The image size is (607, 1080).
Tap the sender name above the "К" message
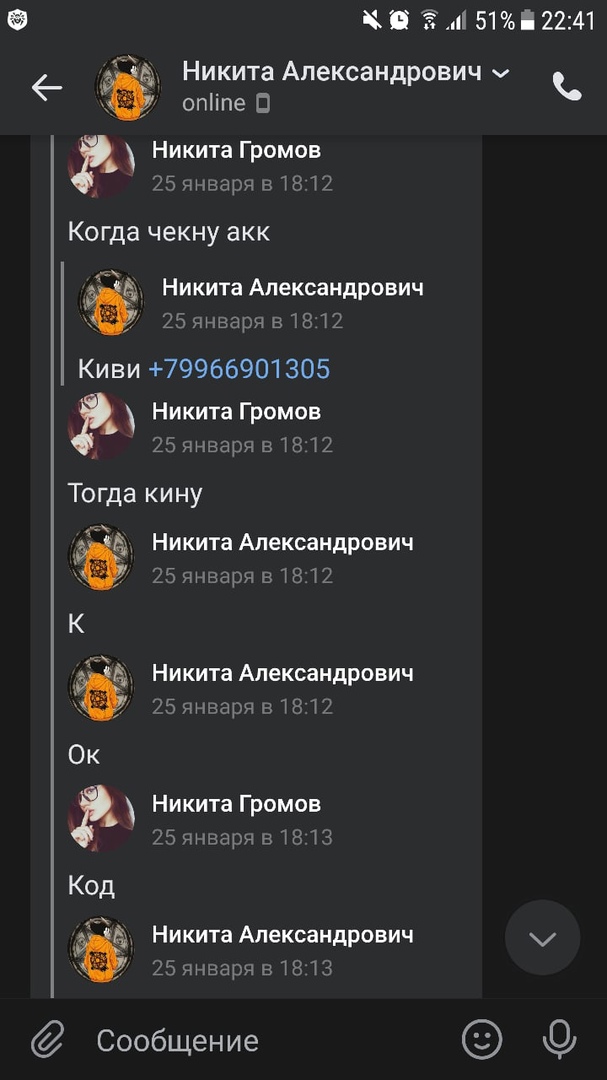click(282, 542)
